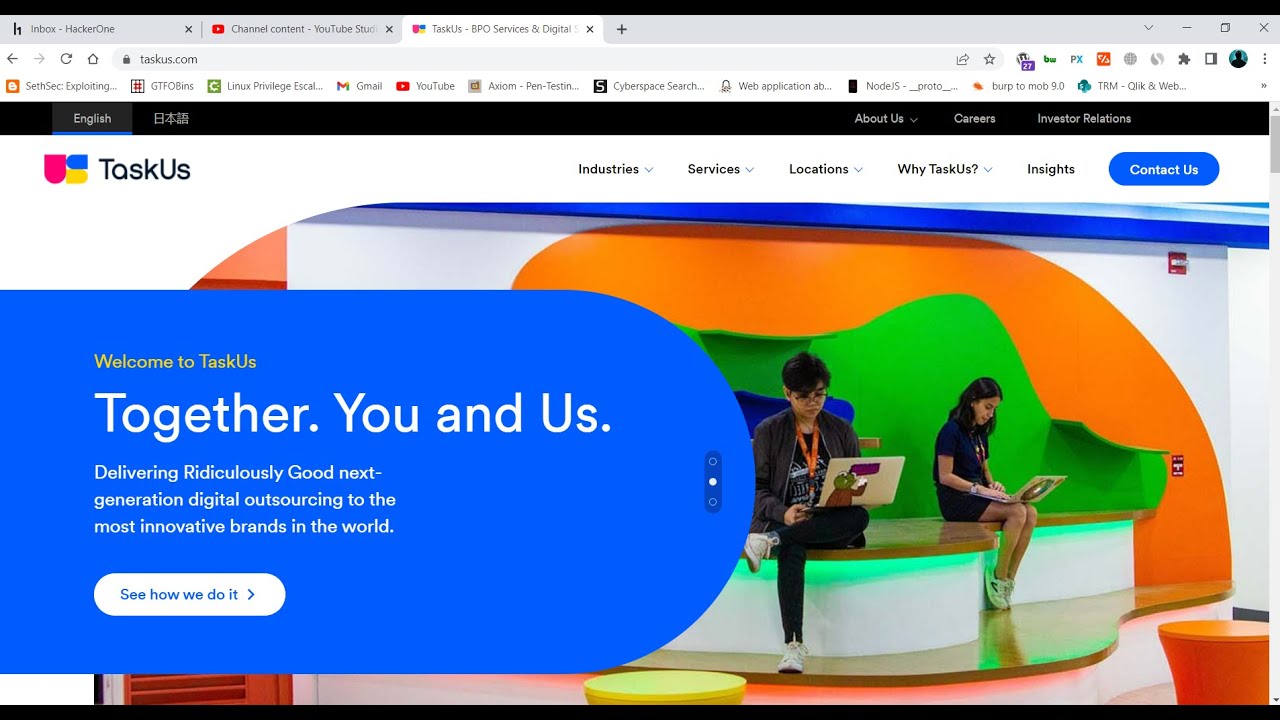This screenshot has width=1280, height=720.
Task: Open the TRM - Qlik & Web bookmark
Action: click(1132, 86)
